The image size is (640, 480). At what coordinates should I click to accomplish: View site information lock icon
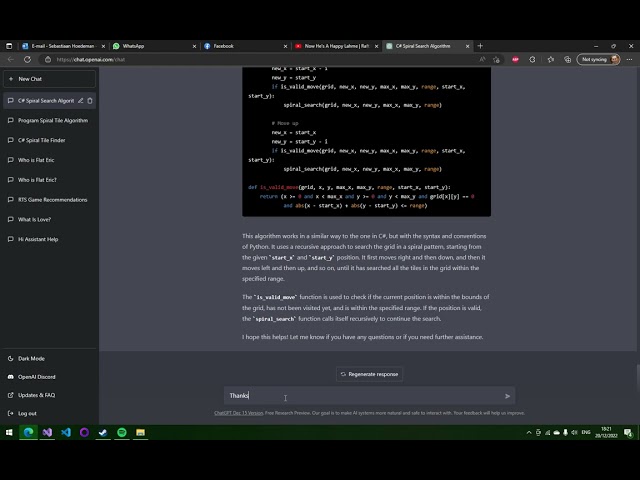(x=48, y=60)
